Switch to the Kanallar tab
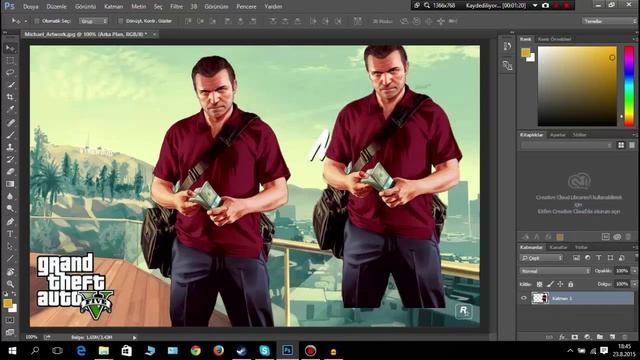640x360 pixels. pyautogui.click(x=558, y=247)
